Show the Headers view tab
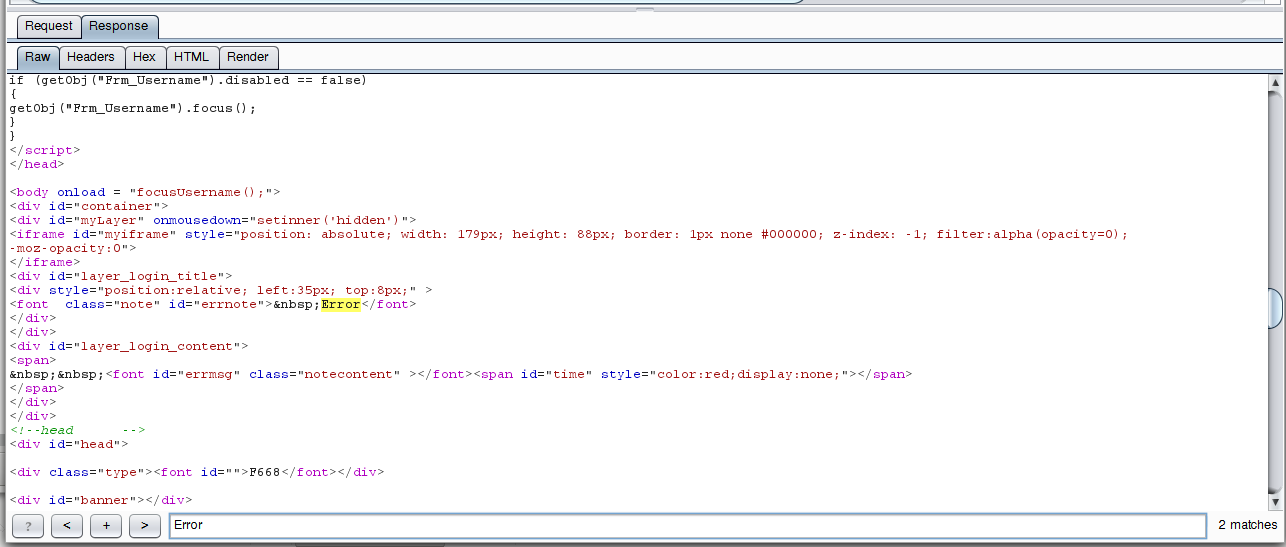Image resolution: width=1286 pixels, height=547 pixels. pyautogui.click(x=91, y=57)
